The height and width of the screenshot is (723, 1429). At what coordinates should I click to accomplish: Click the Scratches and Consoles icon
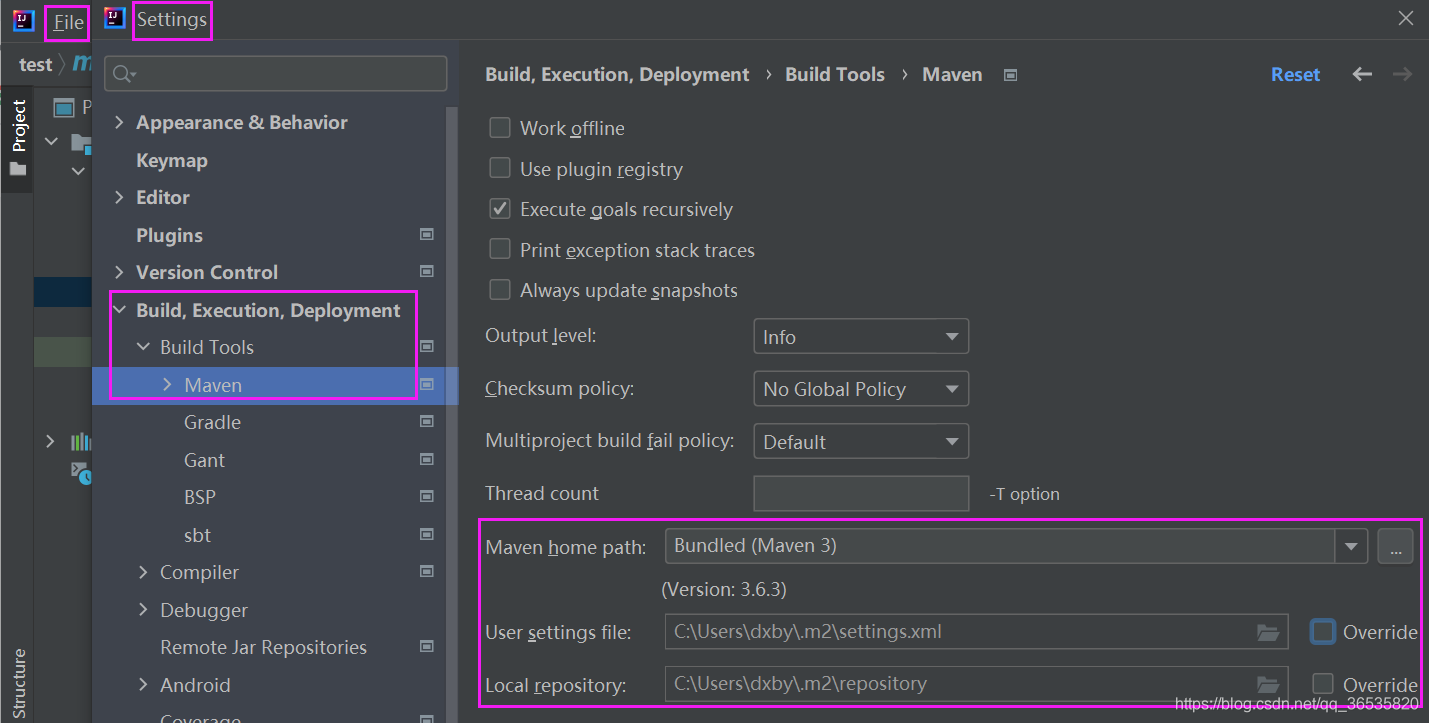[81, 471]
